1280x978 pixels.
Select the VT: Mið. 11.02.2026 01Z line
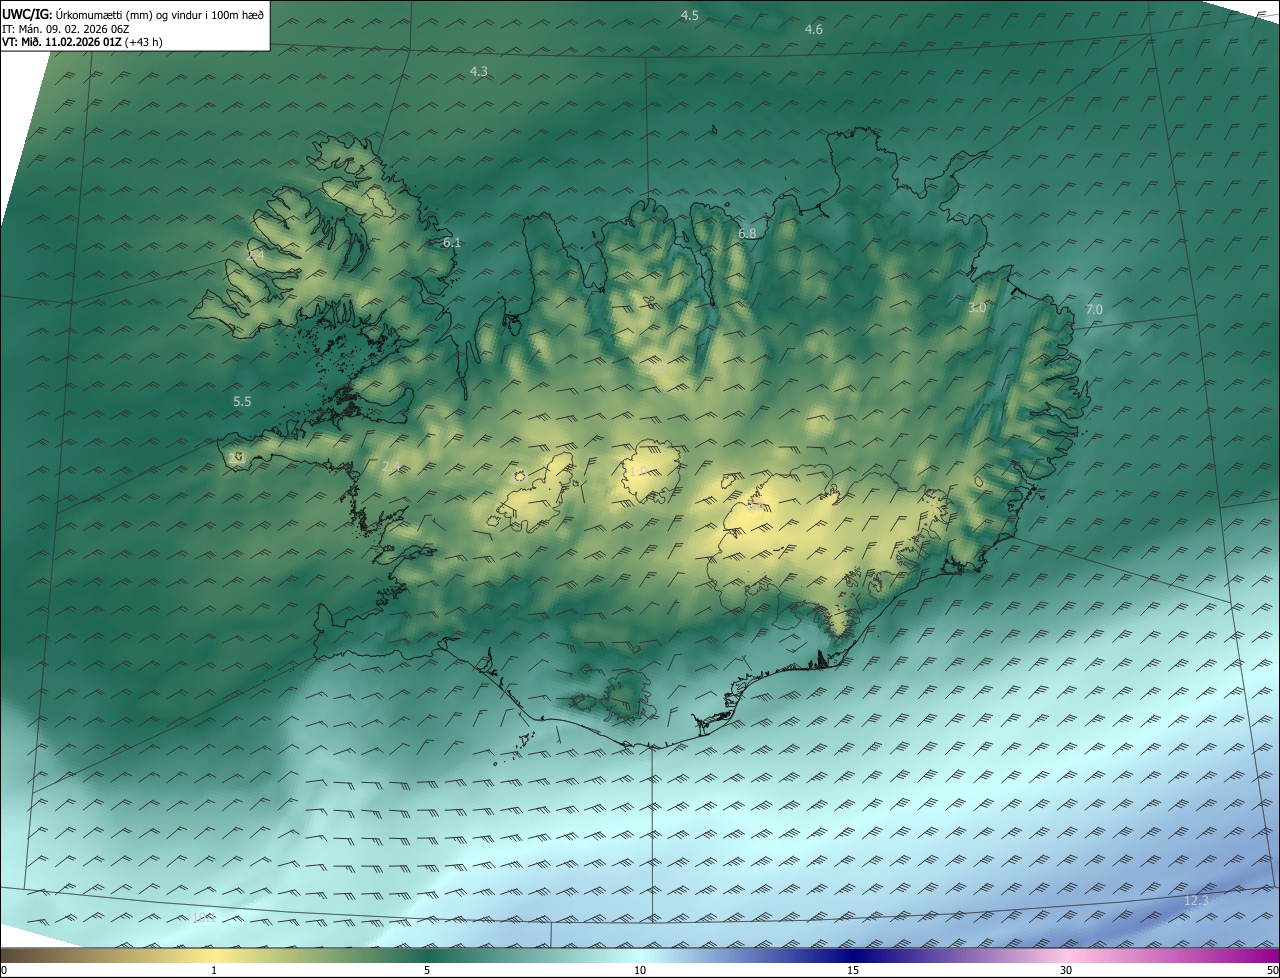tap(82, 42)
